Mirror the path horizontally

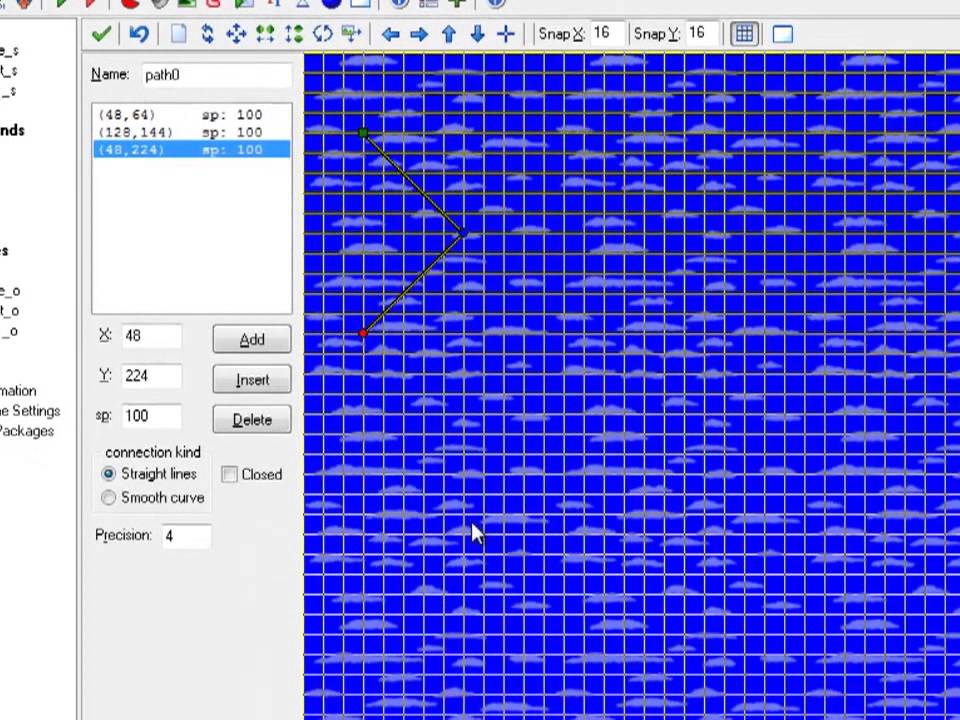pyautogui.click(x=265, y=33)
